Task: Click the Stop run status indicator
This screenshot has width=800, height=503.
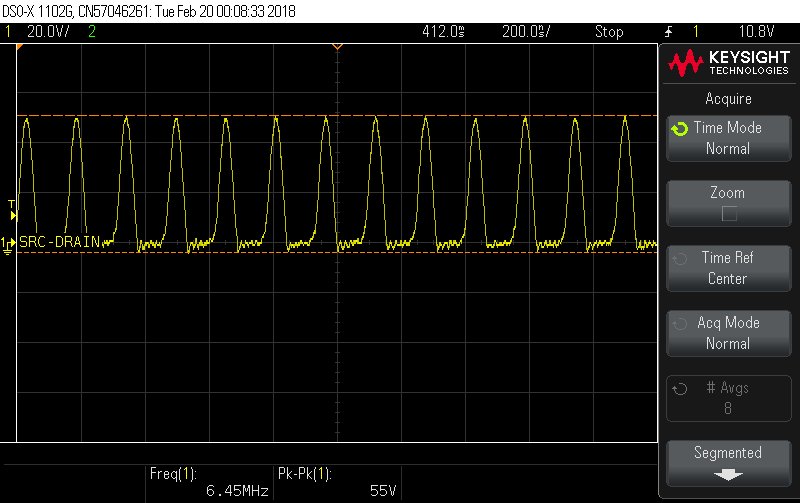Action: tap(609, 32)
